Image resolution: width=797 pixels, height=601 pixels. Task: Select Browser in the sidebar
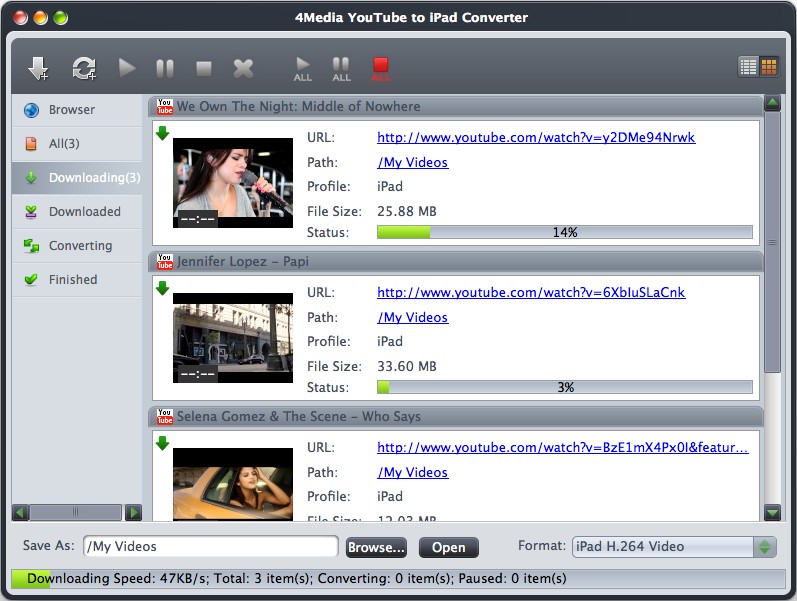click(72, 110)
